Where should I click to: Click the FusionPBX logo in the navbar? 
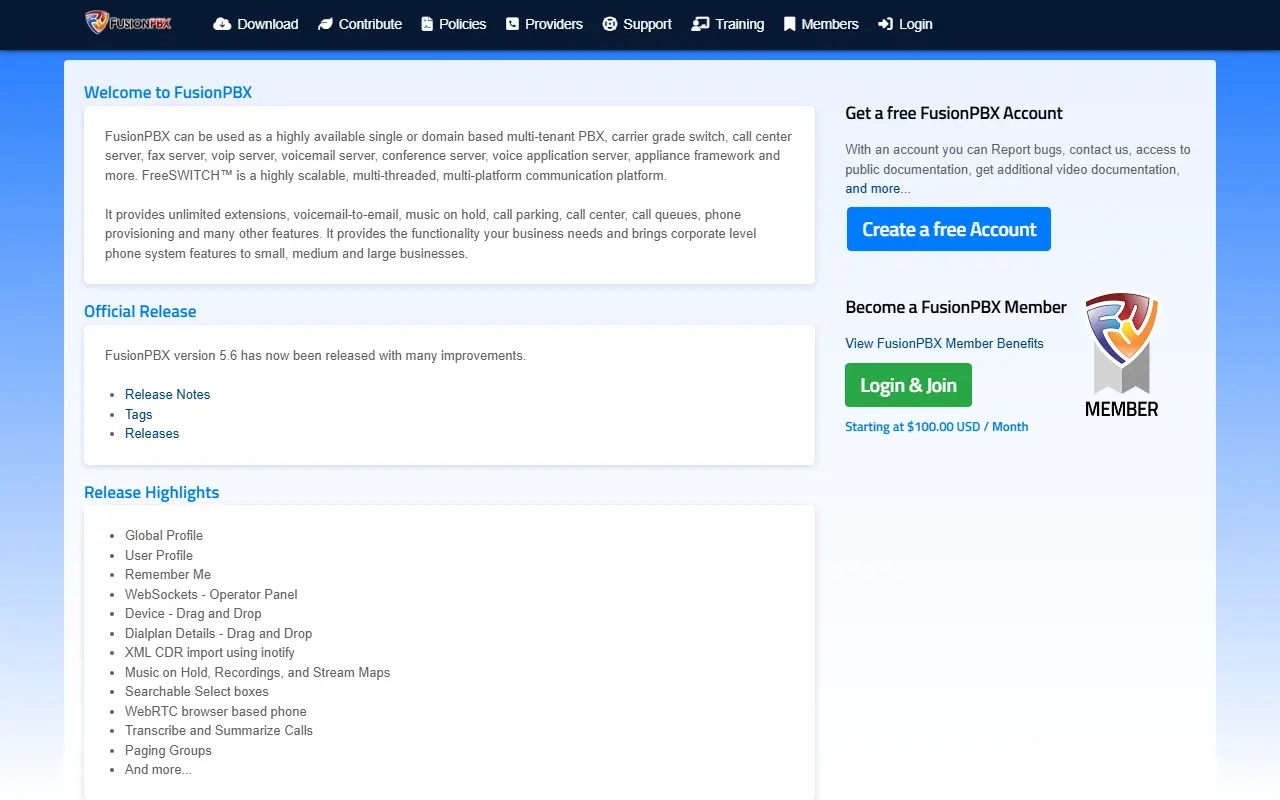[x=128, y=23]
